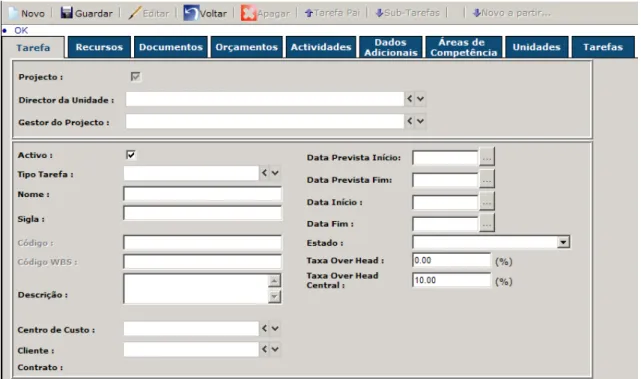Click the Guardar button label
Viewport: 641px width, 379px height.
pyautogui.click(x=94, y=13)
